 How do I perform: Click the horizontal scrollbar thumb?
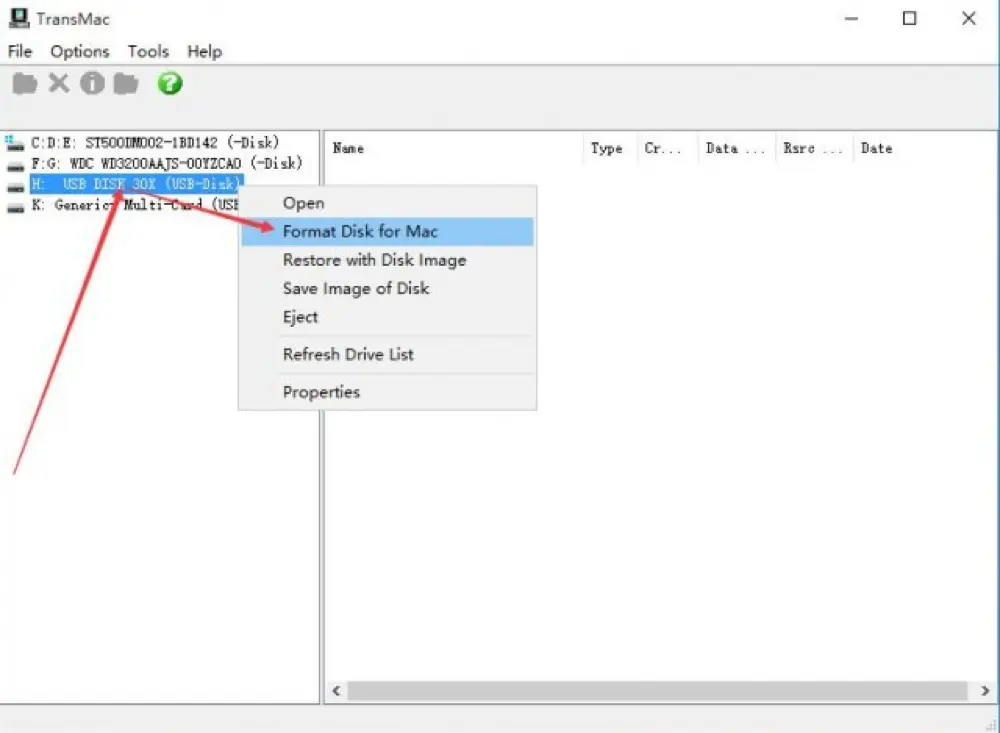click(x=657, y=691)
